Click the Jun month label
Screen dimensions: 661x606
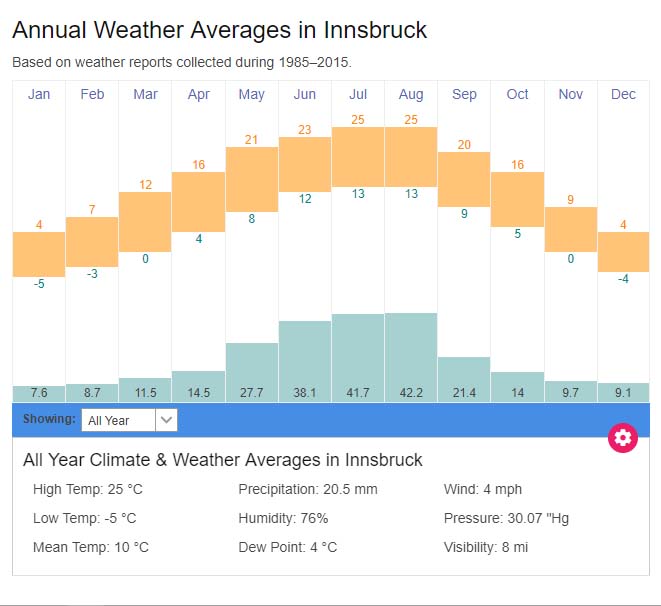pyautogui.click(x=305, y=94)
